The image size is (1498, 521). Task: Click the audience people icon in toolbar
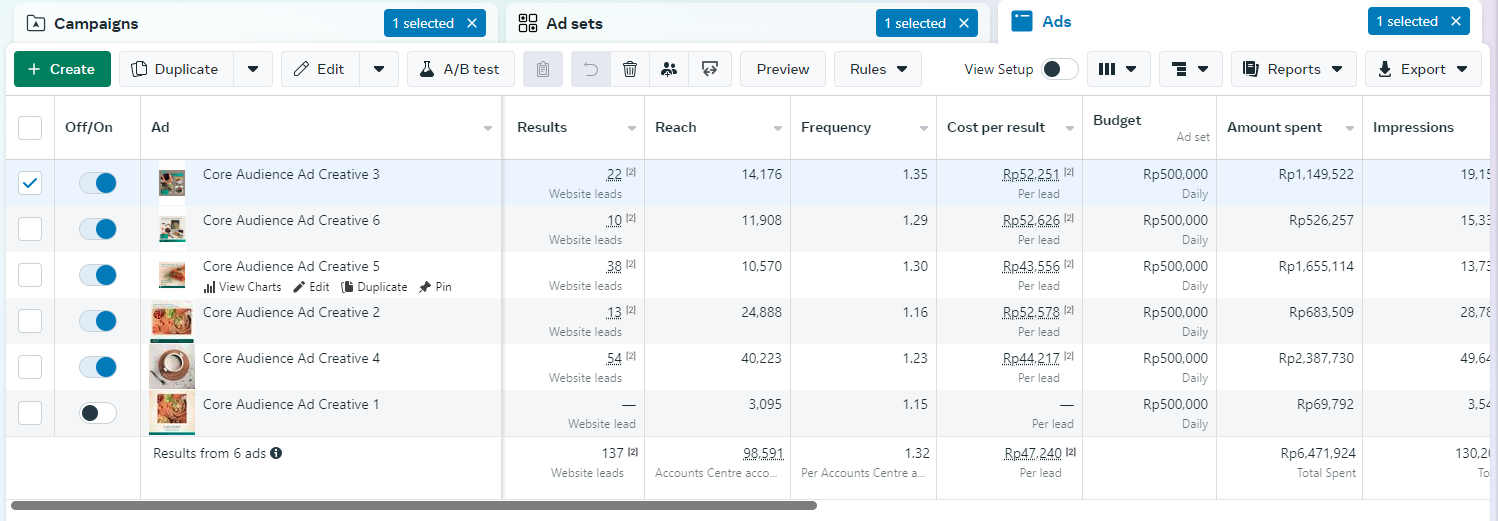[670, 69]
